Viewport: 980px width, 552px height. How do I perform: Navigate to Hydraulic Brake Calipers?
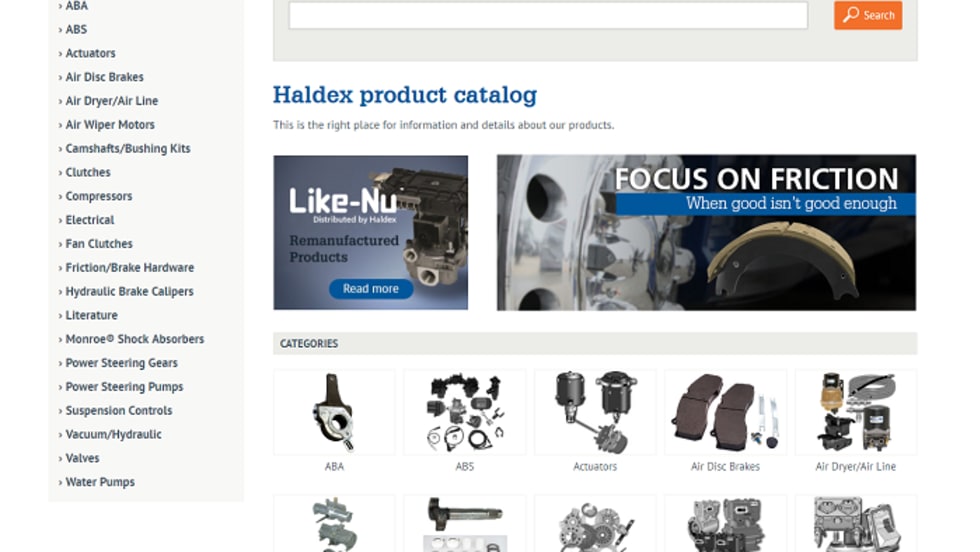[129, 291]
